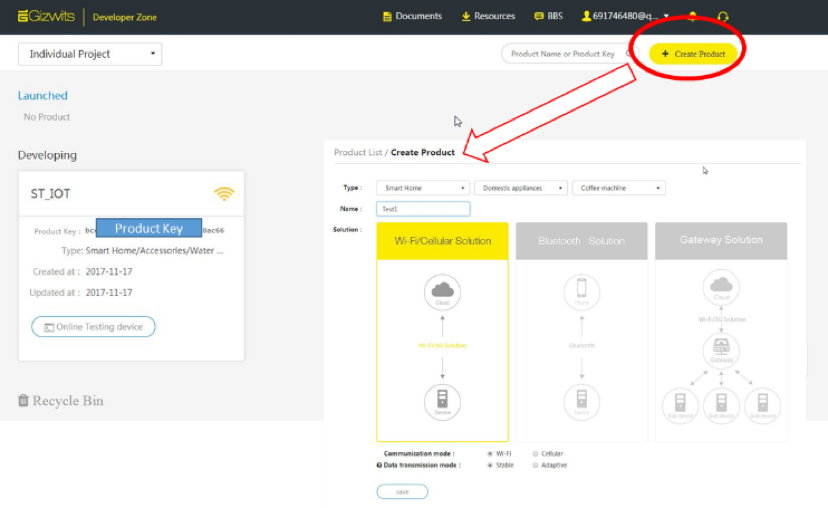Screen dimensions: 828x508
Task: Select the Adaptive data transmission mode
Action: [x=535, y=465]
